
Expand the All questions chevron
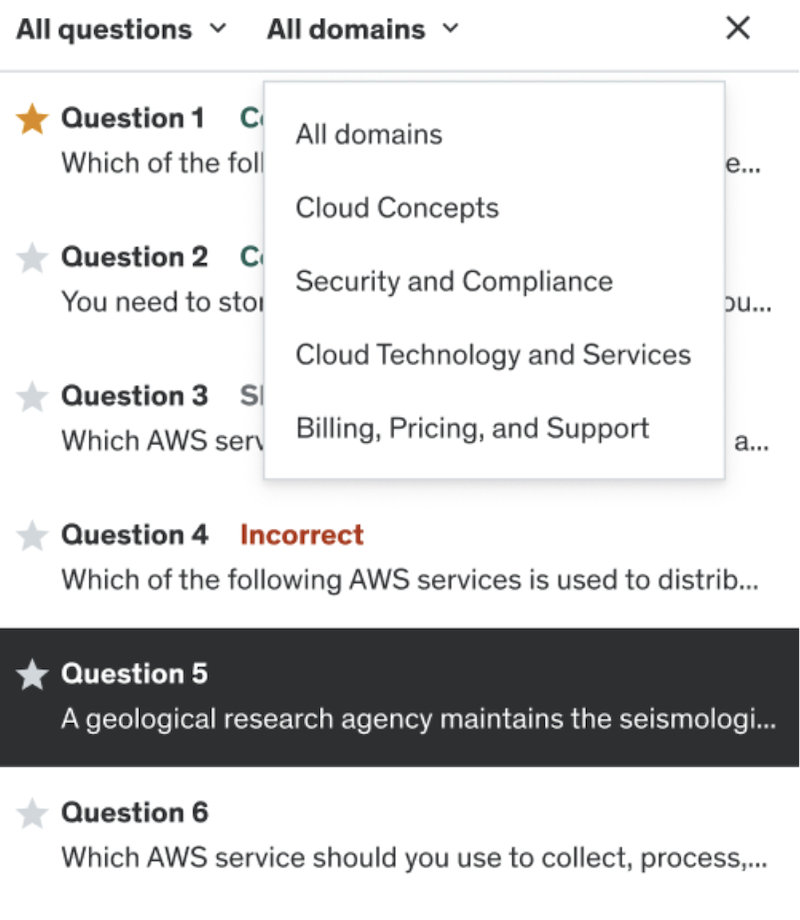tap(217, 29)
